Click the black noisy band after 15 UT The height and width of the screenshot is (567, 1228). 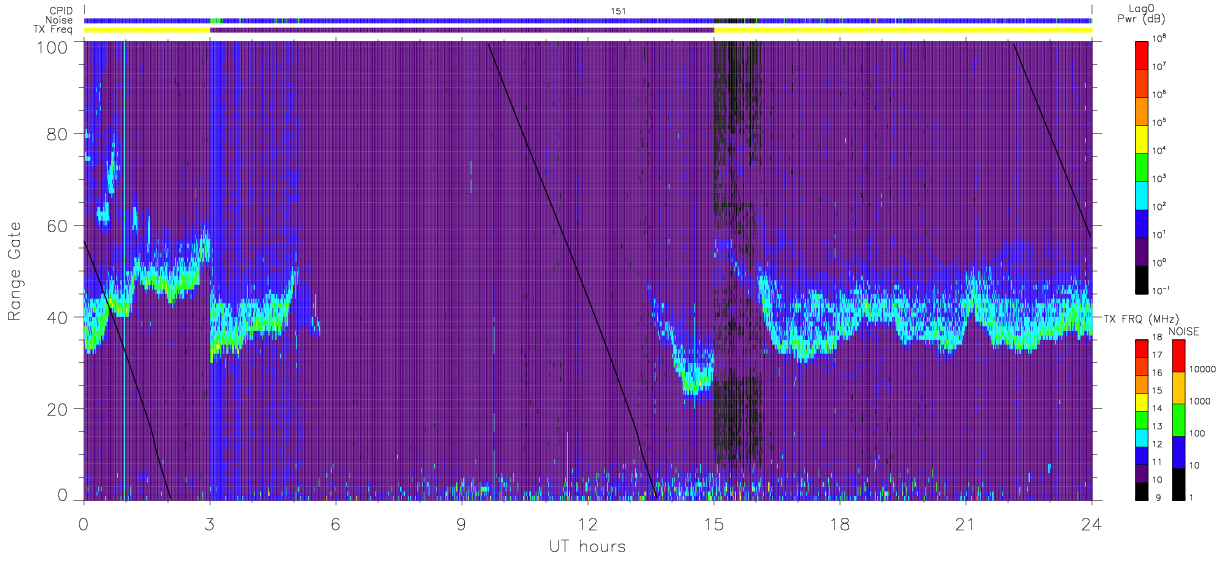click(738, 272)
